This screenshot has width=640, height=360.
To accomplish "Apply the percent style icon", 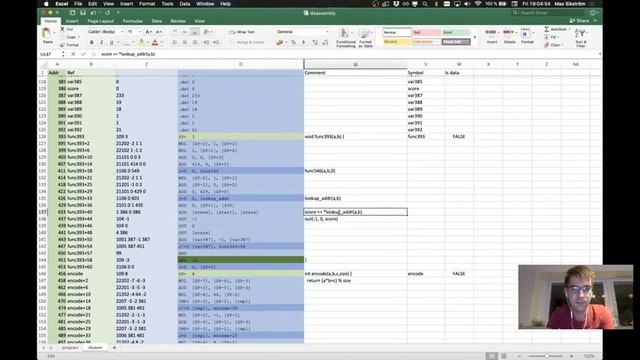I will pos(293,42).
